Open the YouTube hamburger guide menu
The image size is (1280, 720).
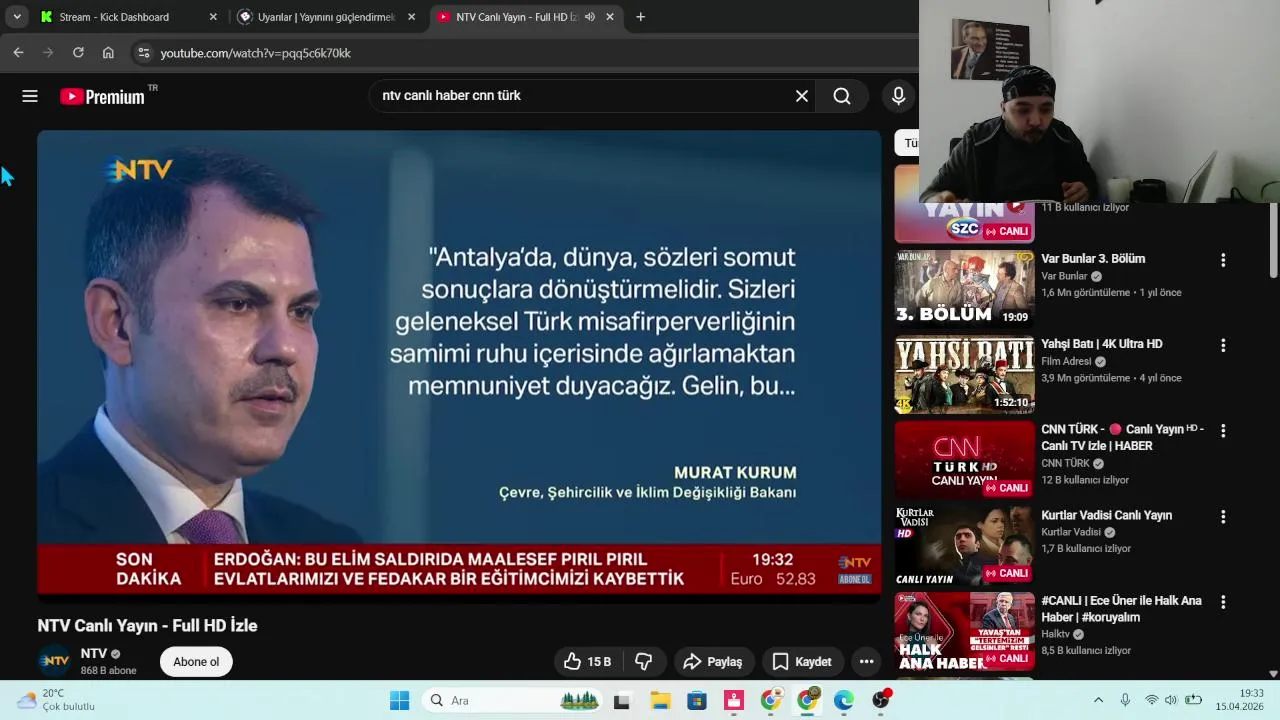pyautogui.click(x=30, y=96)
